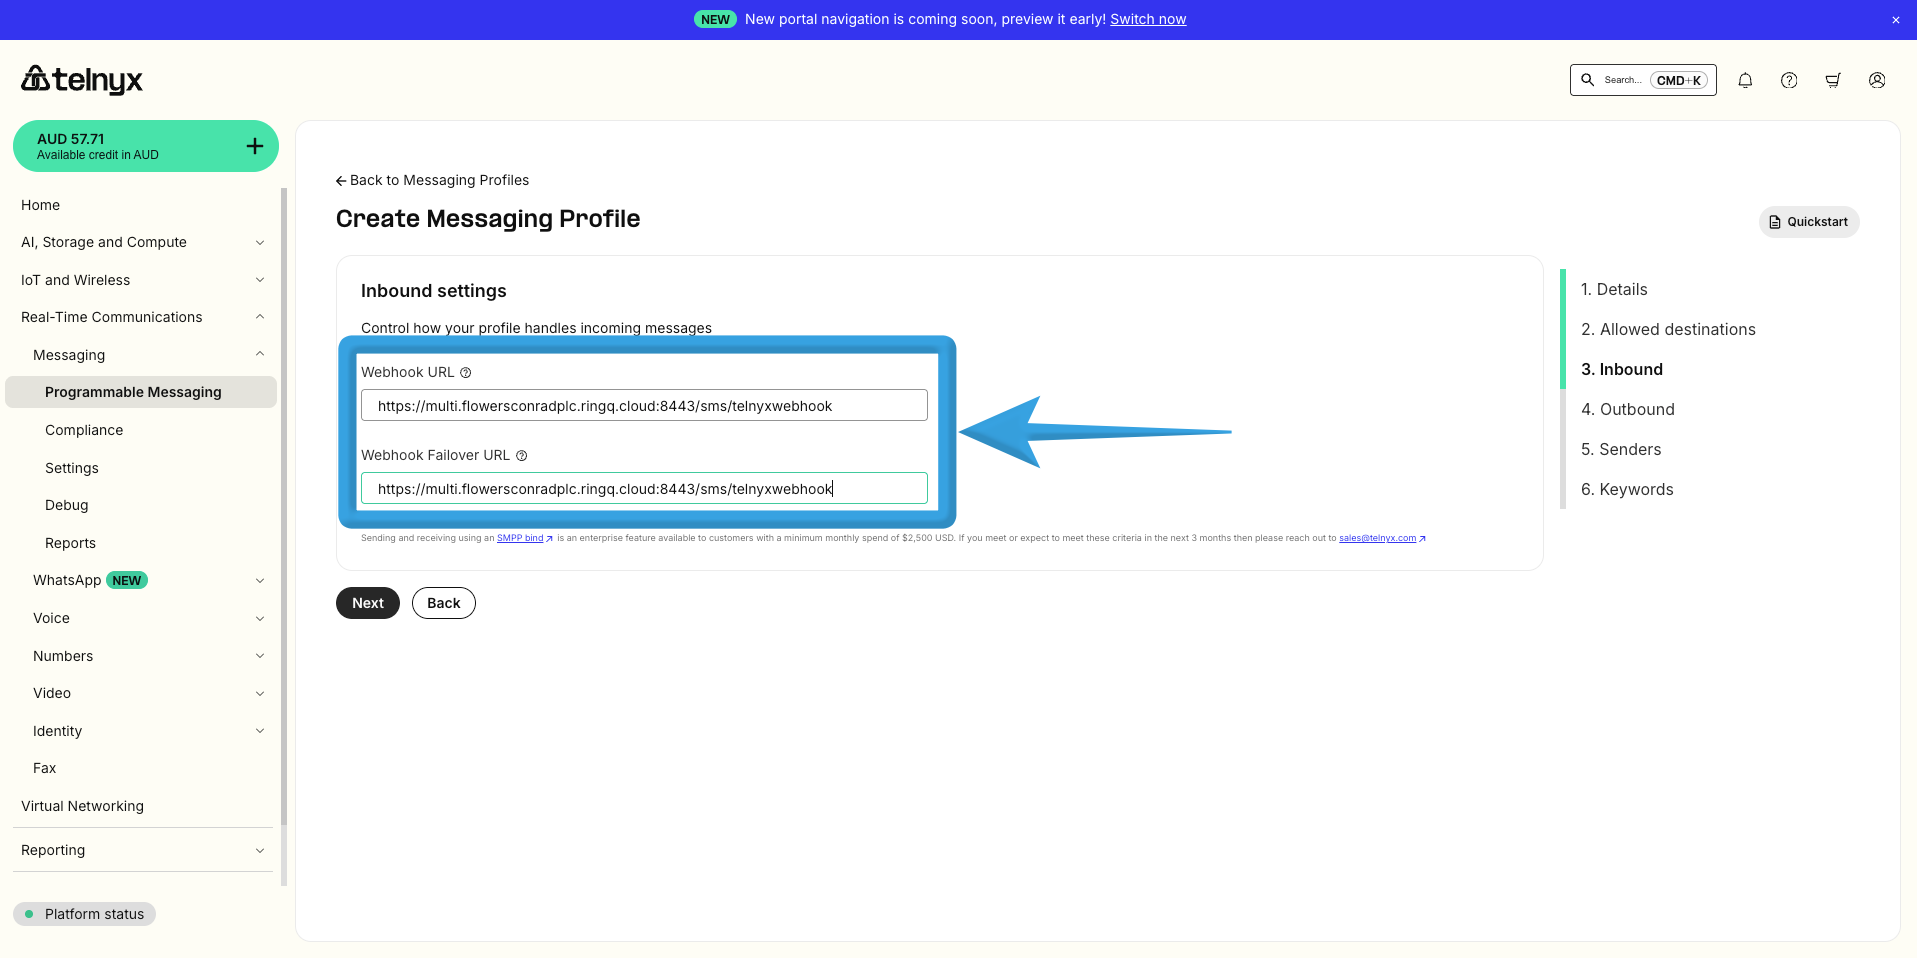The width and height of the screenshot is (1917, 958).
Task: Open the user account avatar icon
Action: (1877, 80)
